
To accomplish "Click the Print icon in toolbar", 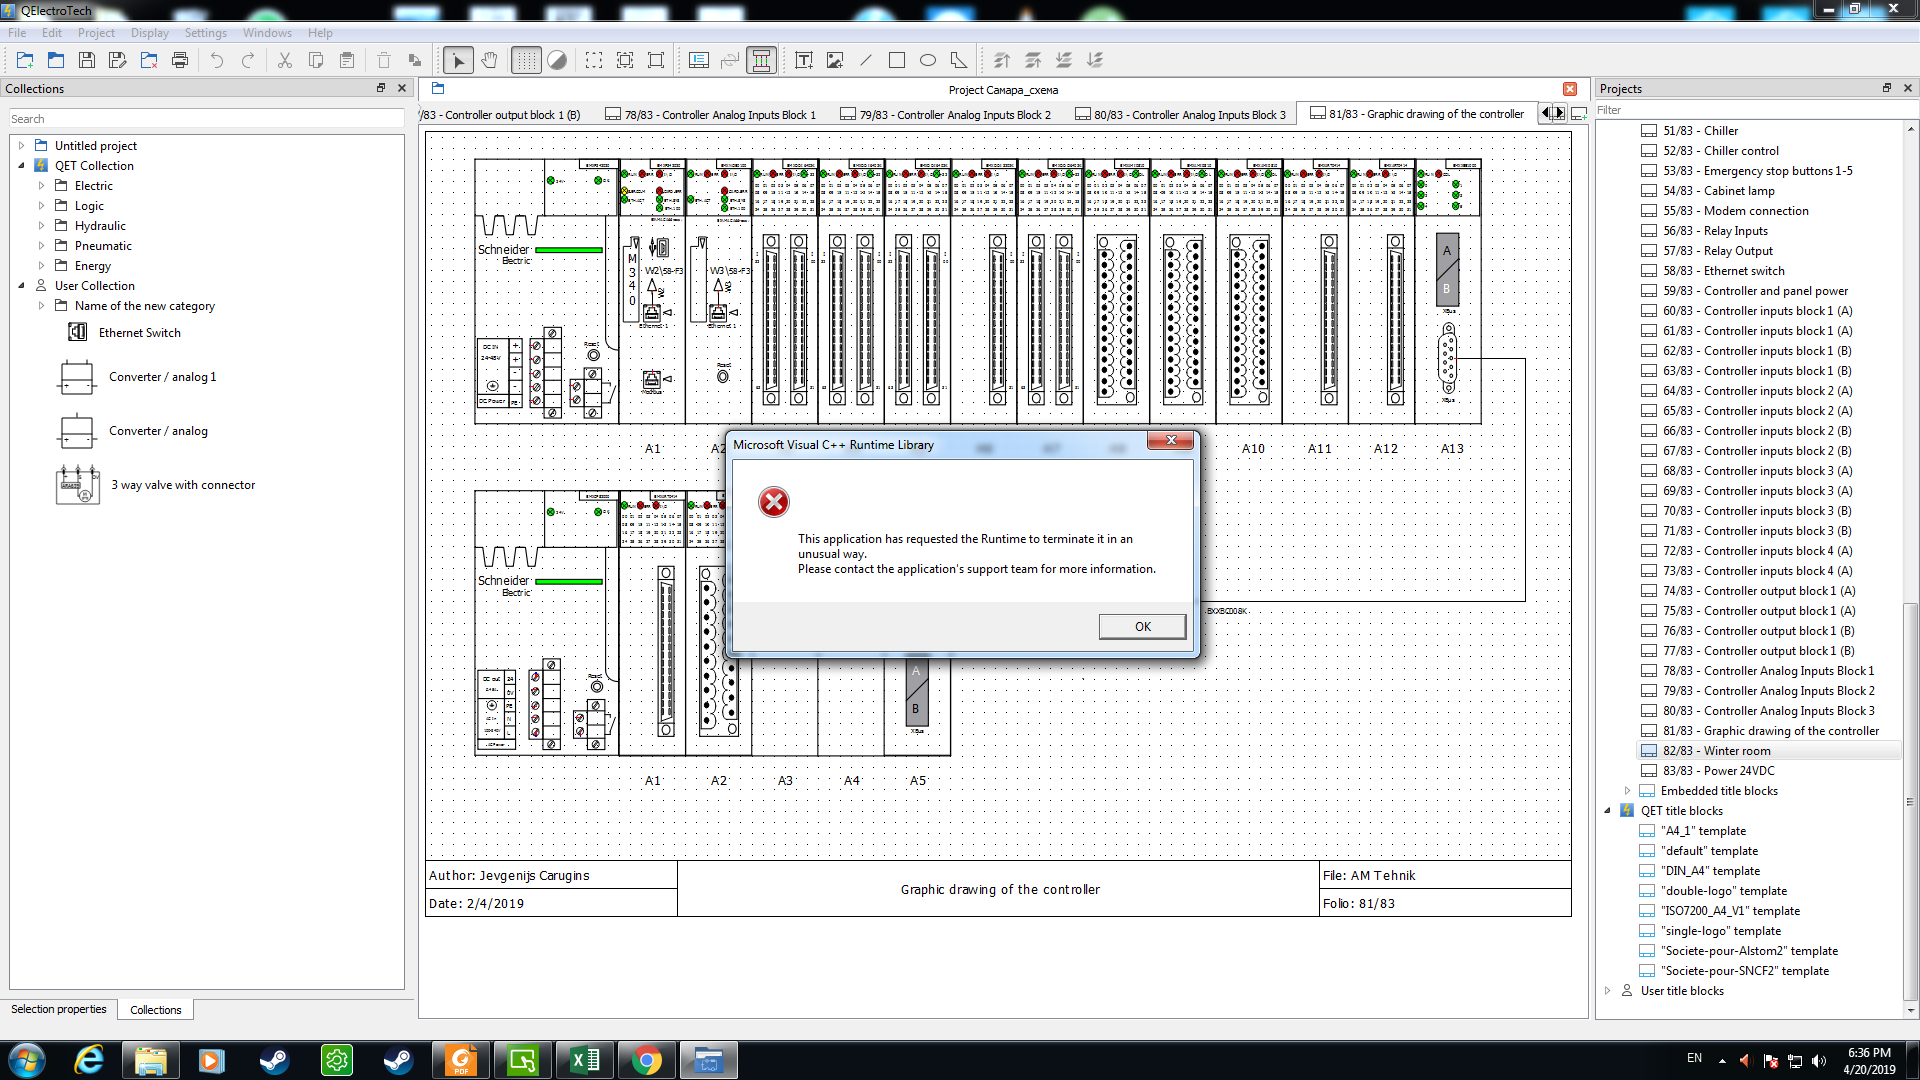I will pos(180,61).
